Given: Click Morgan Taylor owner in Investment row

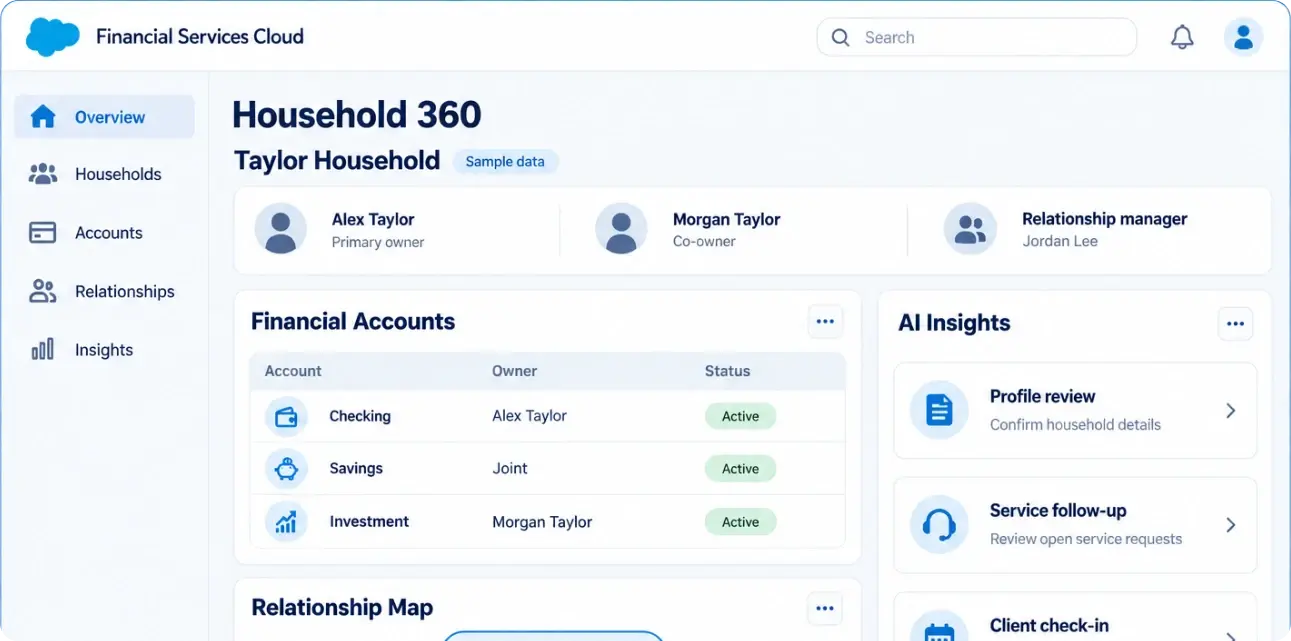Looking at the screenshot, I should [x=542, y=522].
